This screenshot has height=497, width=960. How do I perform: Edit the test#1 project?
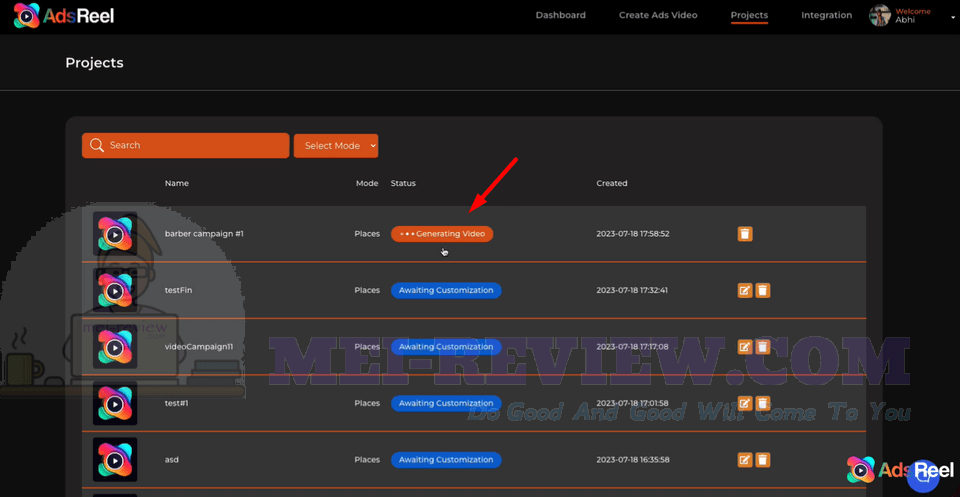point(744,403)
